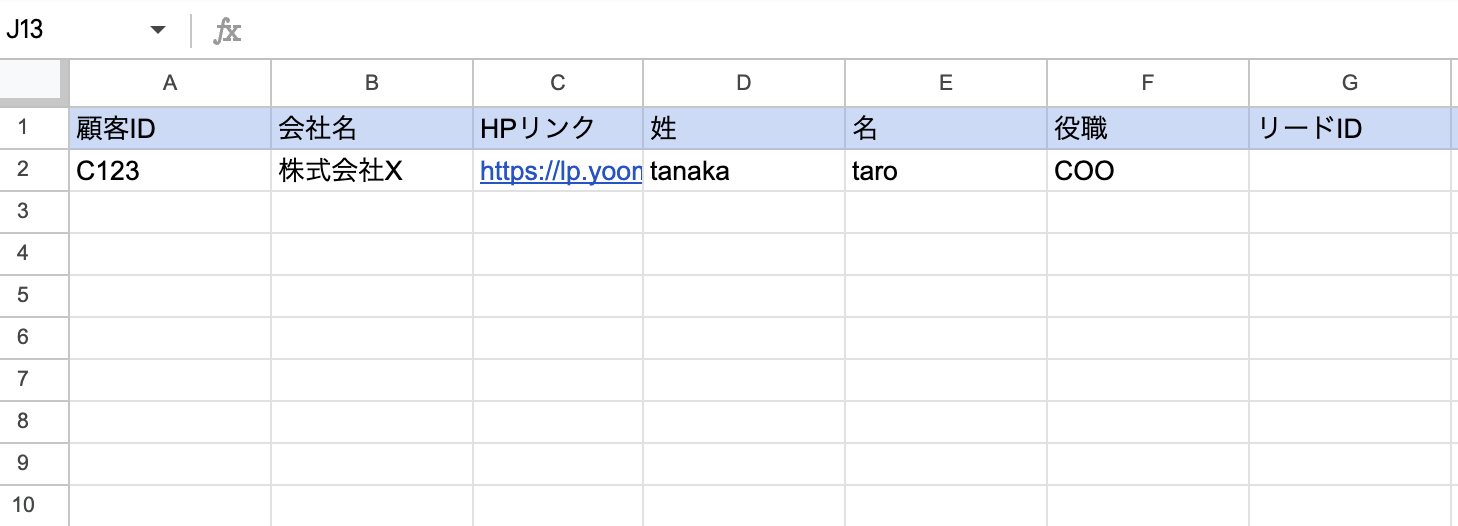The image size is (1458, 526).
Task: Click the 株式会社X cell
Action: pyautogui.click(x=372, y=171)
